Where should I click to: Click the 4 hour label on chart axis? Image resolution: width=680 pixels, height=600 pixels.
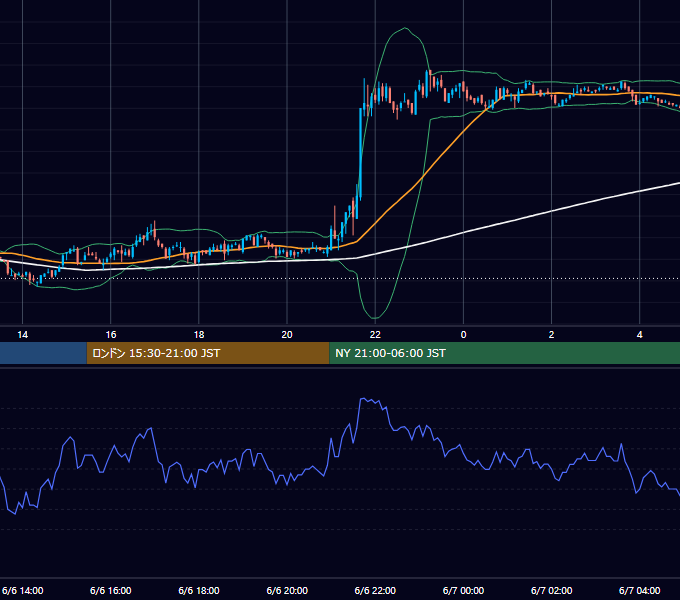639,335
